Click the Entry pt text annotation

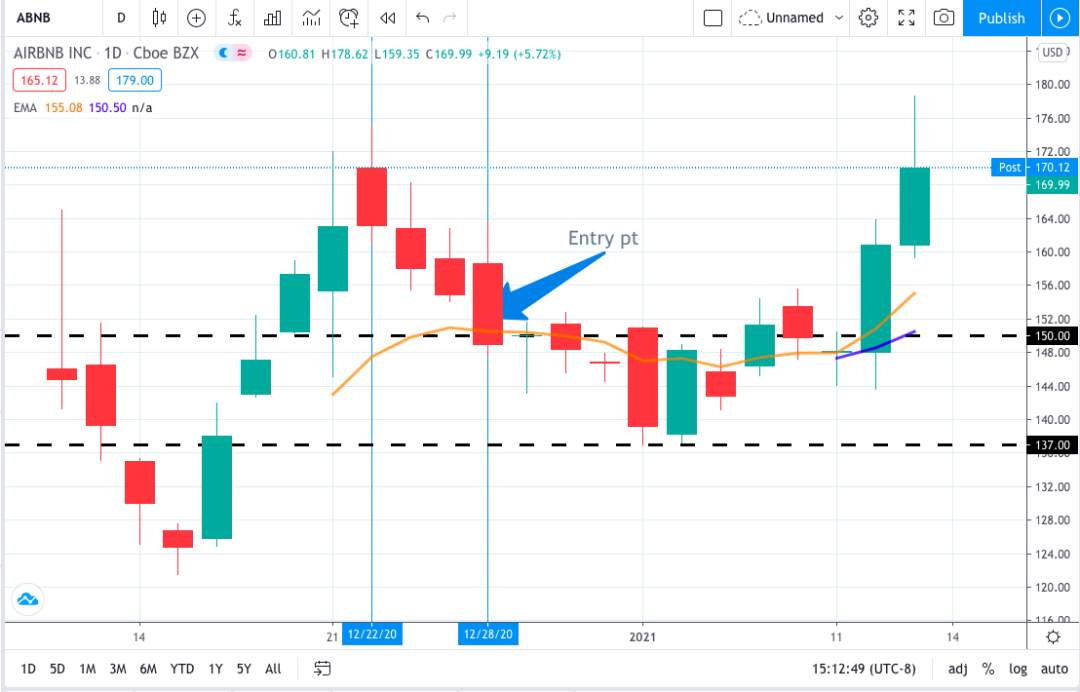pos(603,238)
